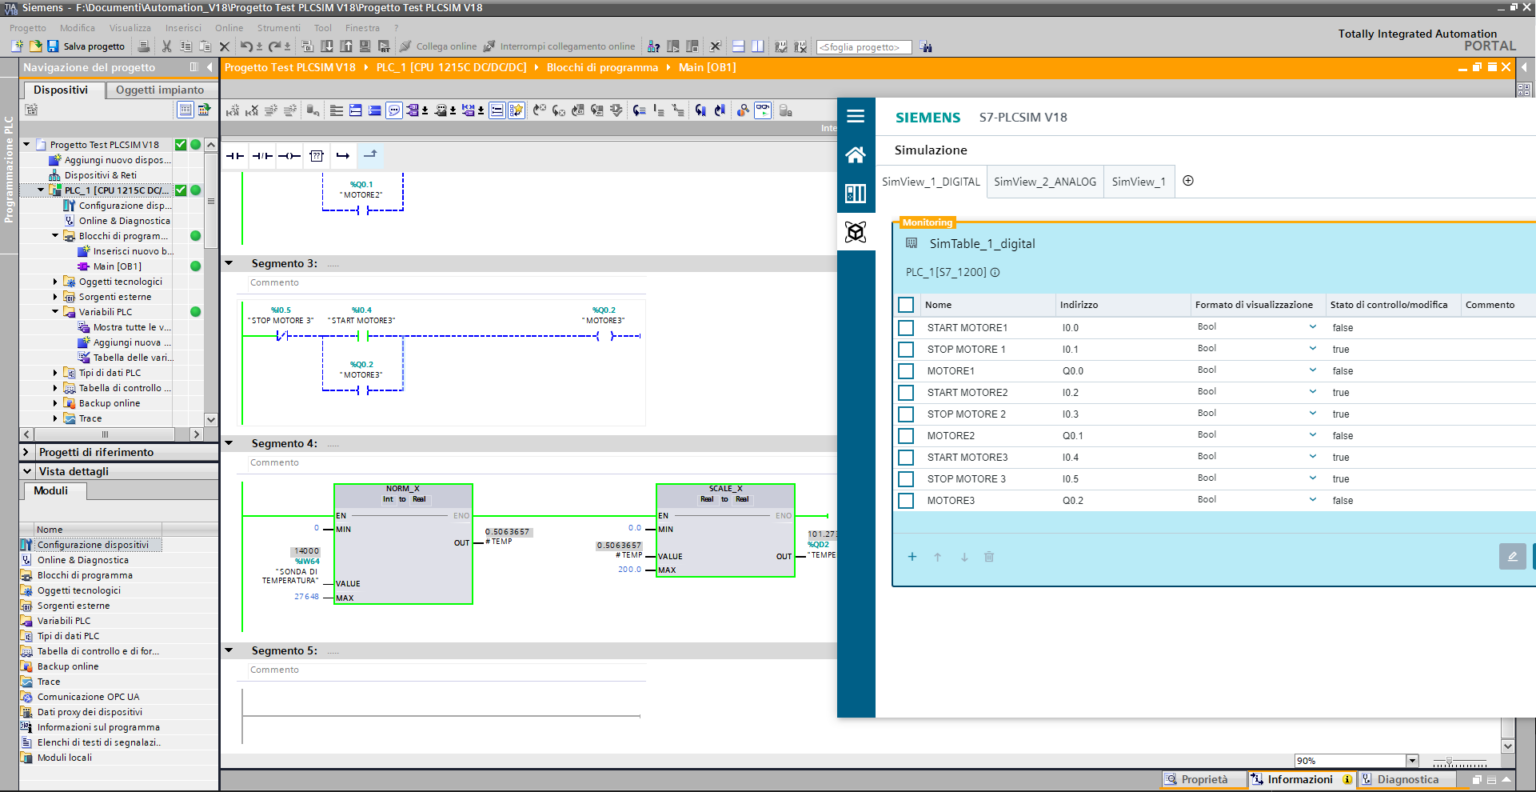Check the select-all checkbox in table header

[906, 305]
